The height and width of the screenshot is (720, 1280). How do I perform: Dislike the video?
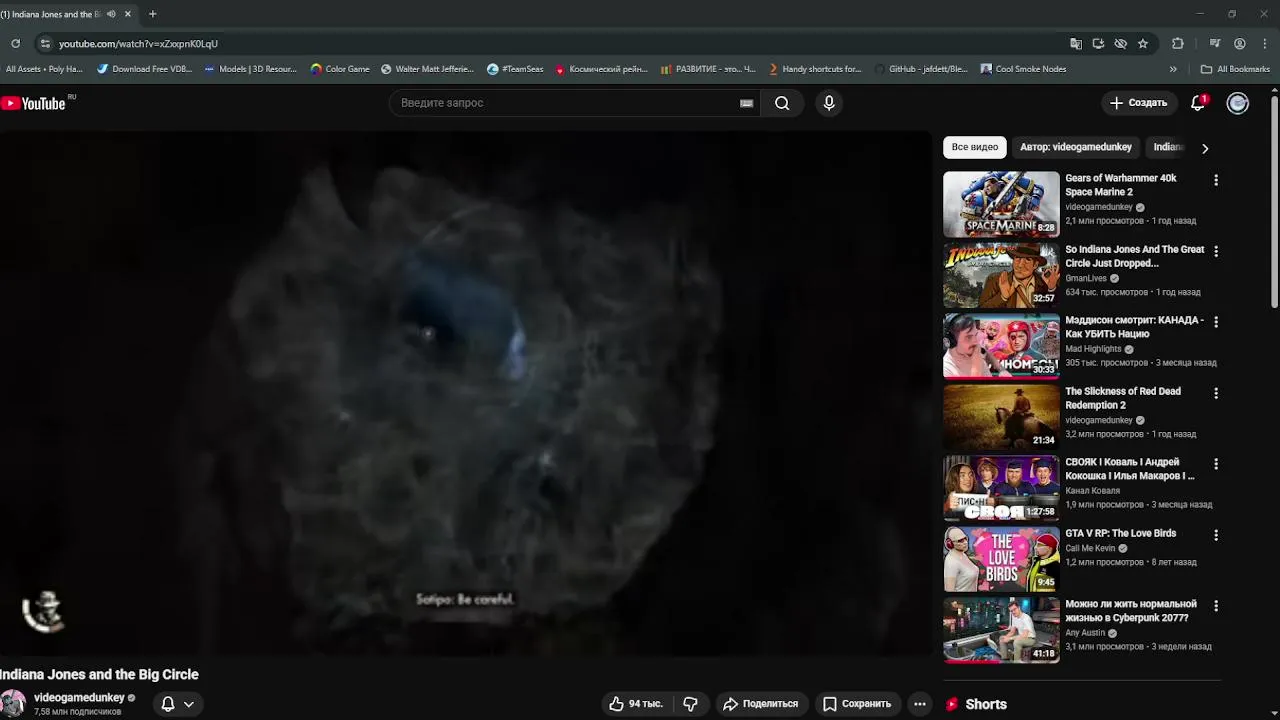[x=690, y=704]
